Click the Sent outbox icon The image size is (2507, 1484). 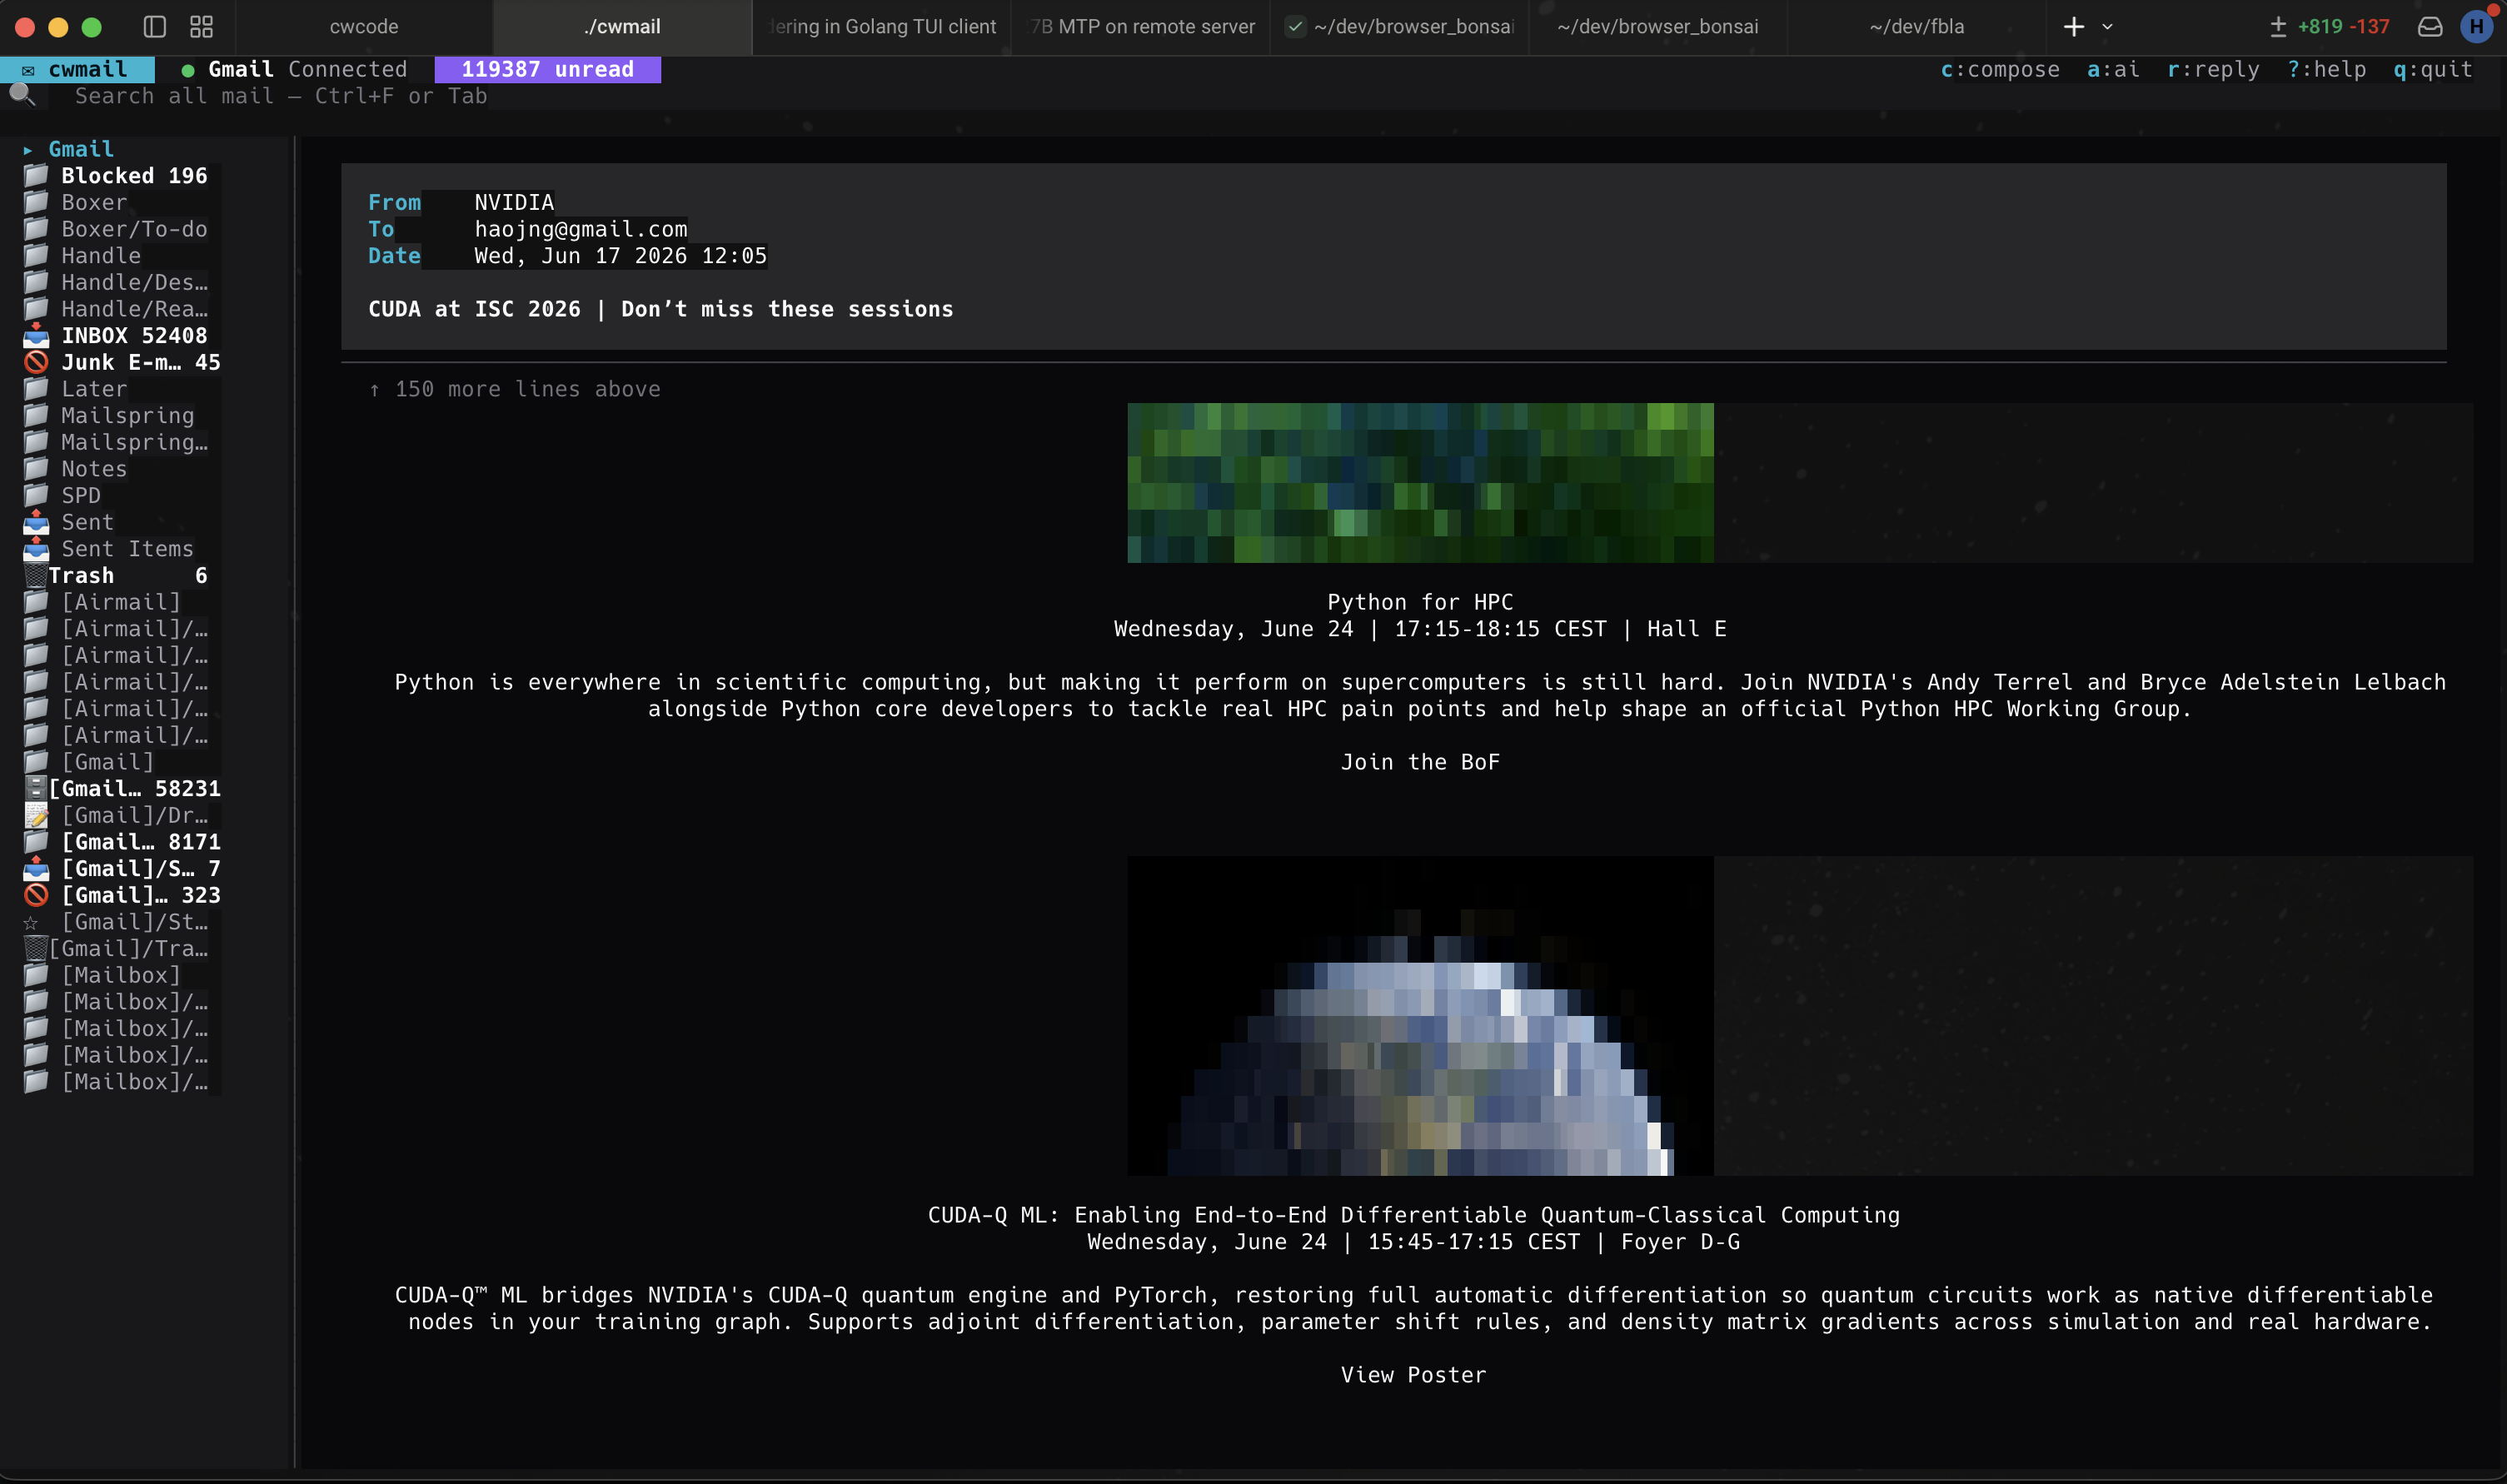pyautogui.click(x=36, y=522)
